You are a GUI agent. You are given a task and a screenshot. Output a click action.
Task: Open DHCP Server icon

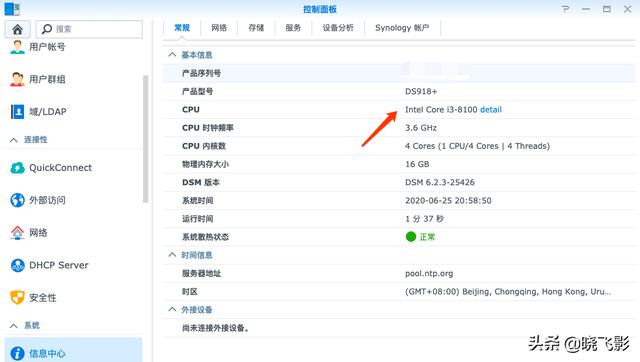point(17,265)
